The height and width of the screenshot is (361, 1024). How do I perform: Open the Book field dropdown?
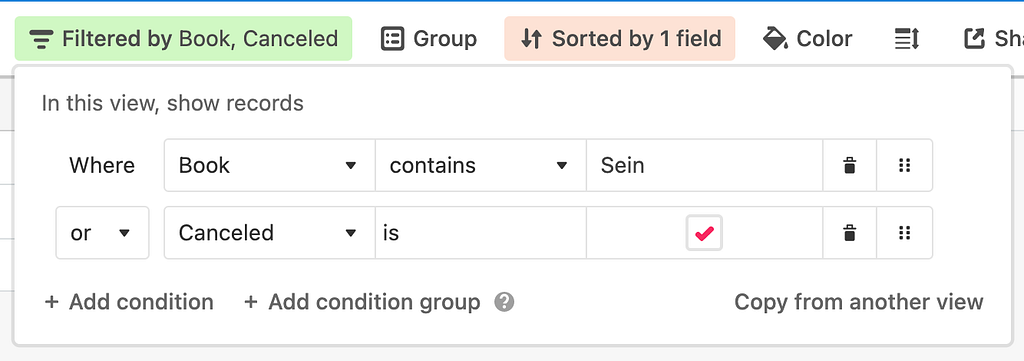tap(270, 166)
